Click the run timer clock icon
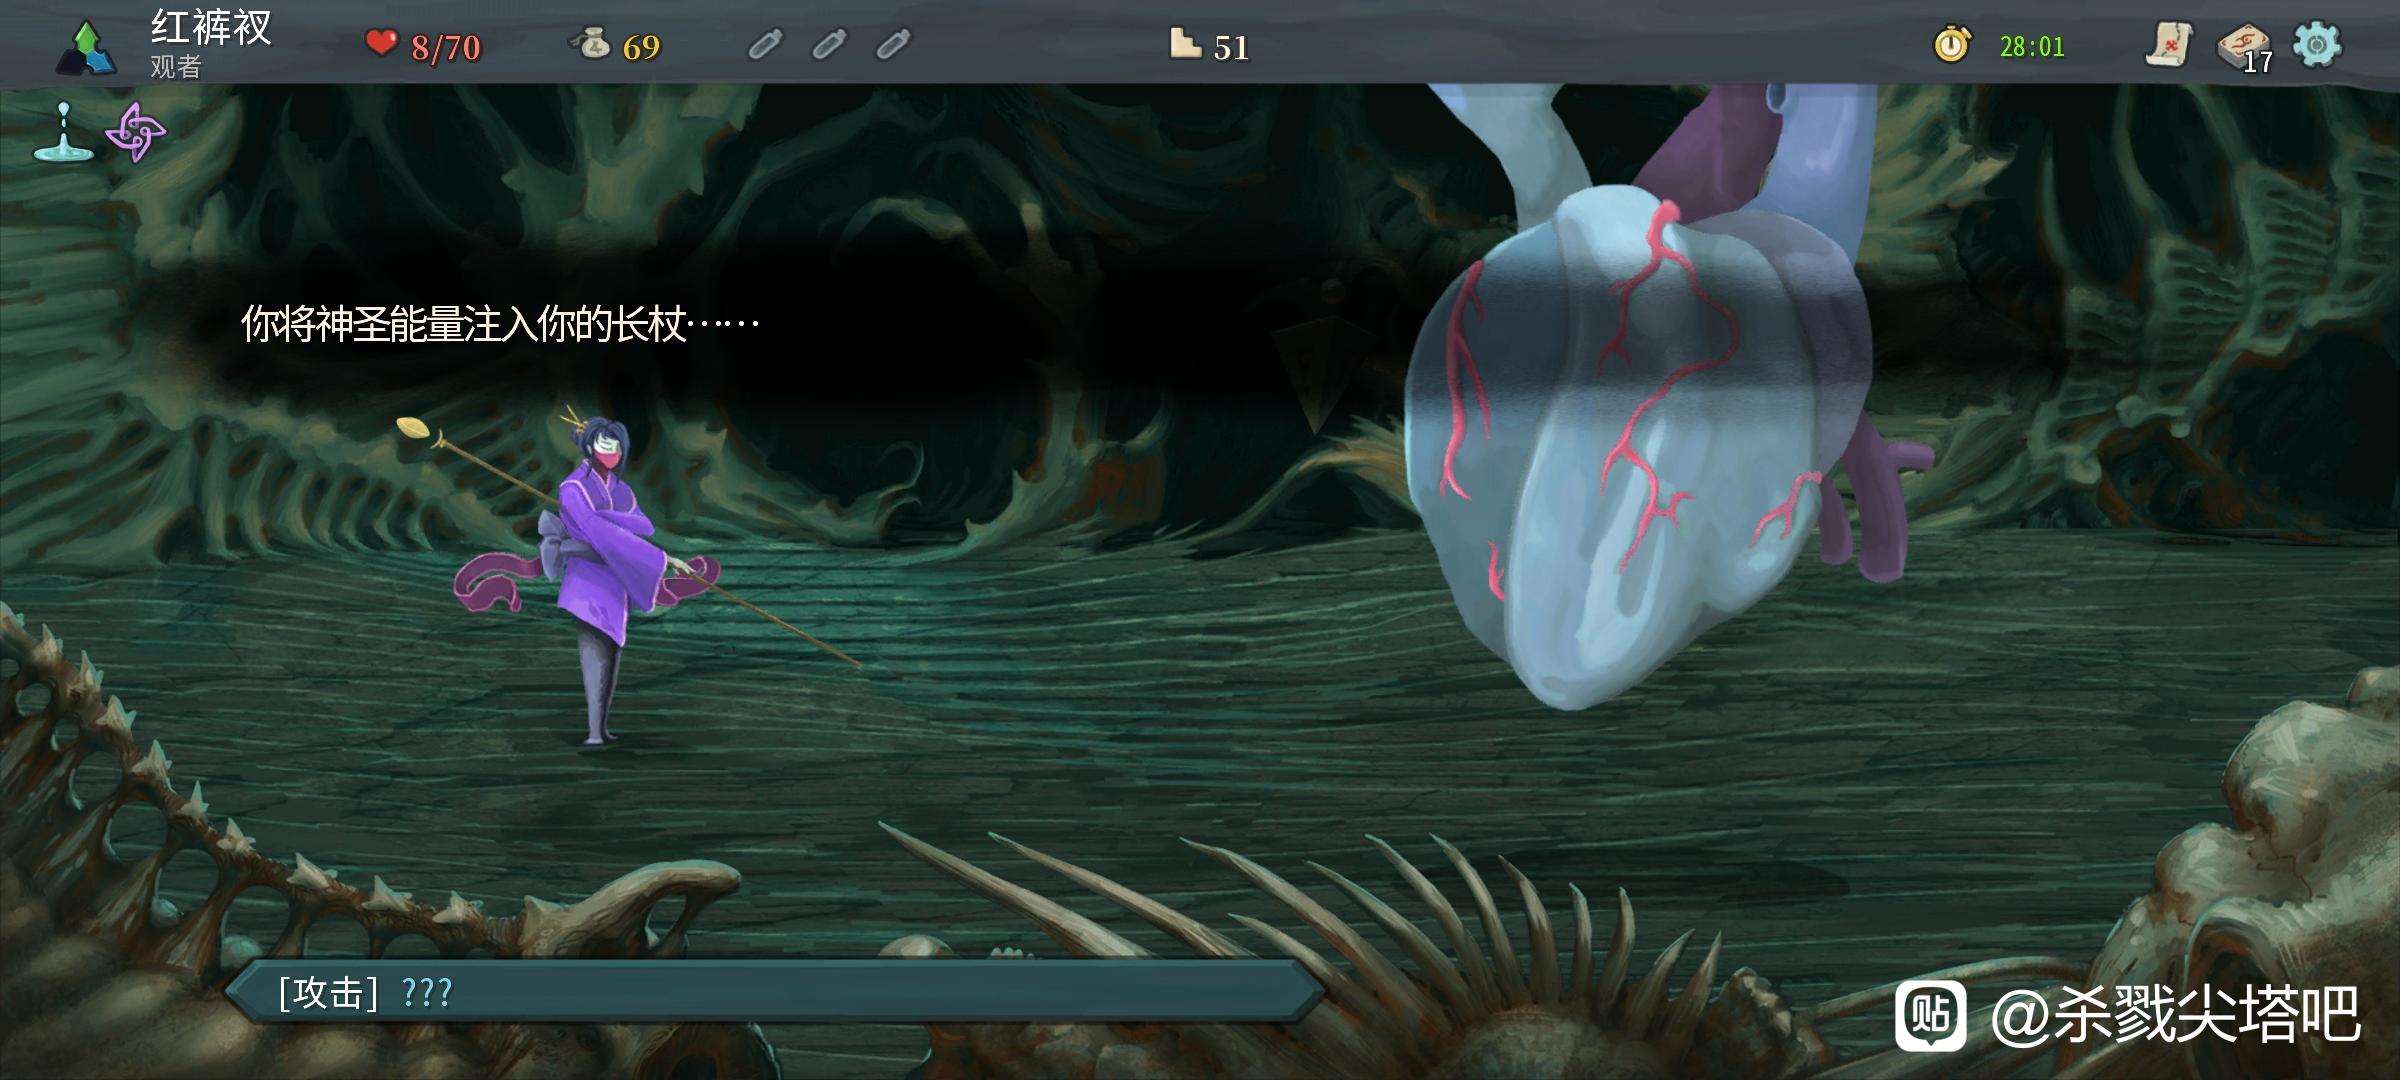2400x1080 pixels. tap(1951, 45)
